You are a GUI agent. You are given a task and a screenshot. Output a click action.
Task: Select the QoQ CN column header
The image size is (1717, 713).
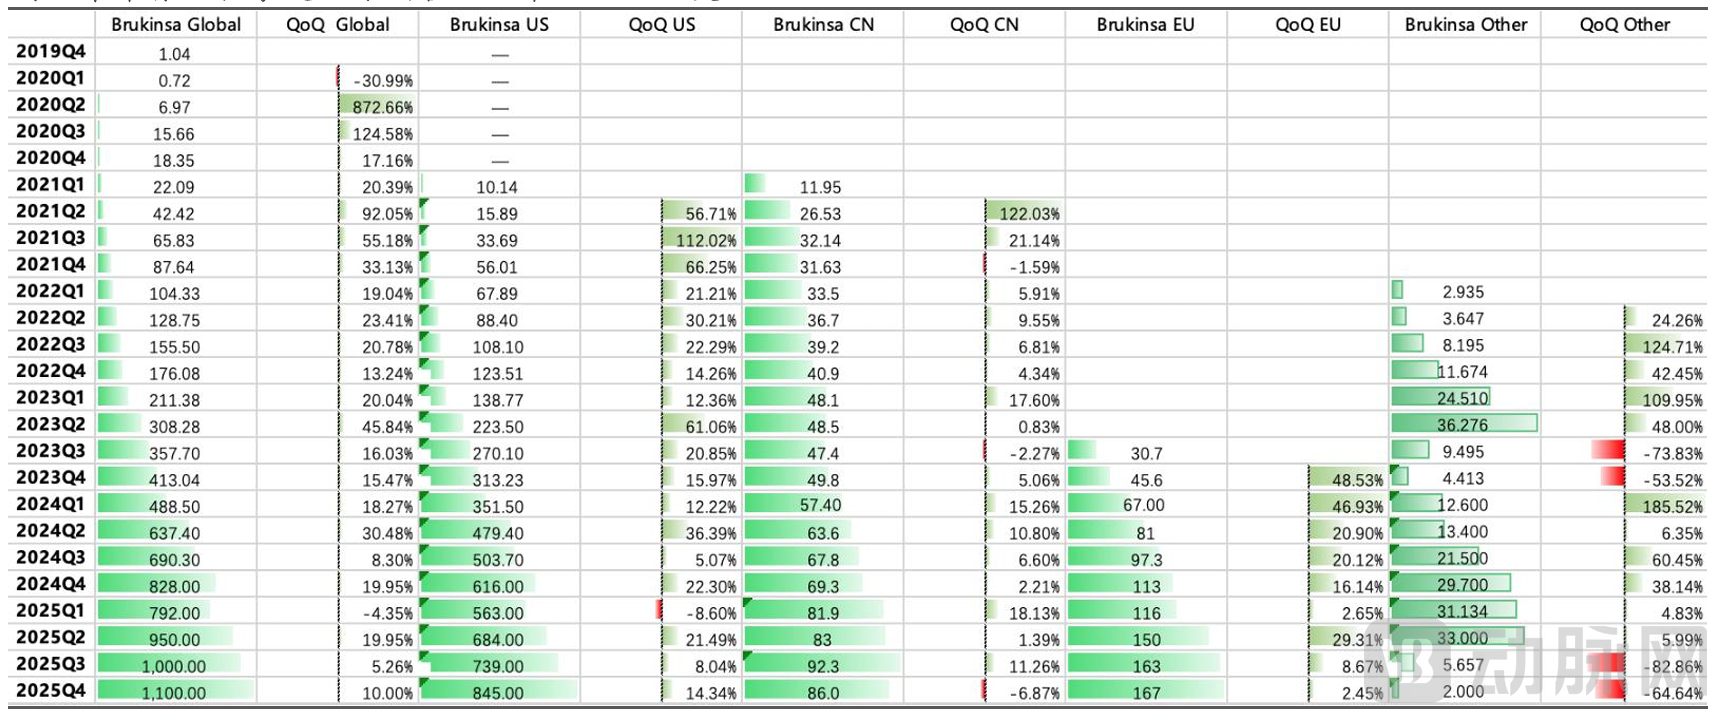984,25
